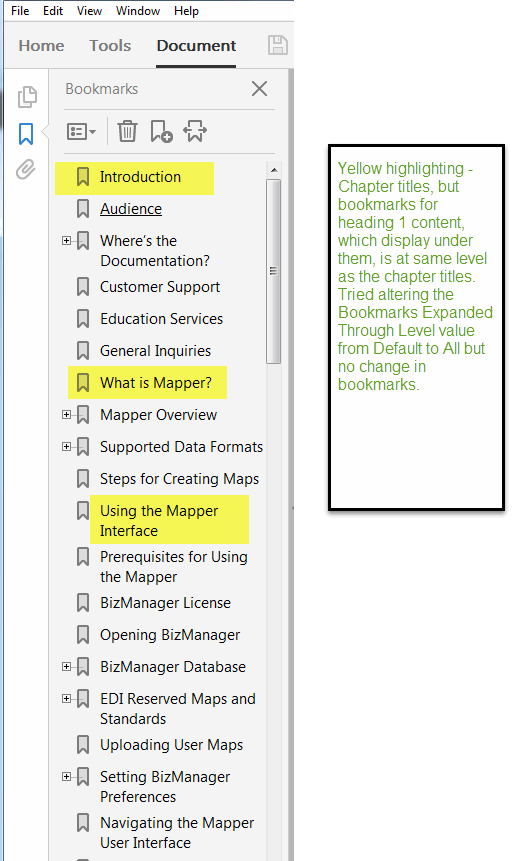The width and height of the screenshot is (516, 861).
Task: Click bookmark icon beside Customer Support
Action: [x=83, y=287]
